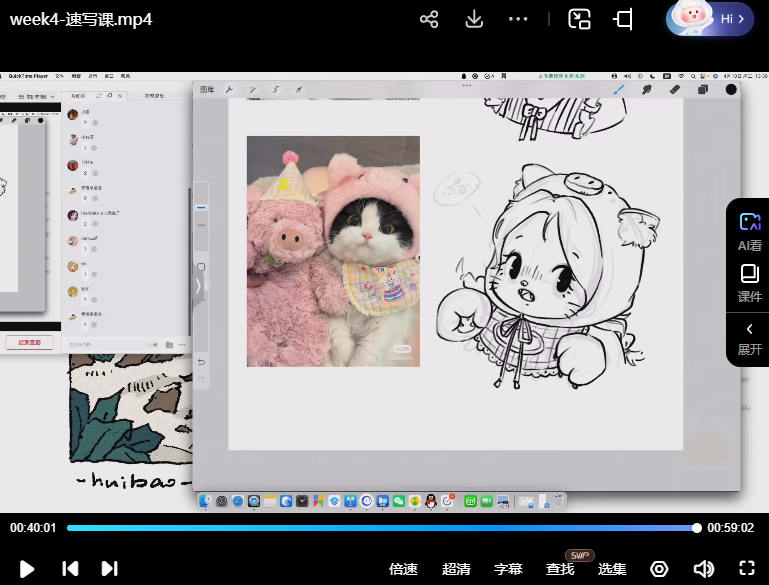The width and height of the screenshot is (769, 585).
Task: Open the 课件 courseware panel
Action: tap(749, 283)
